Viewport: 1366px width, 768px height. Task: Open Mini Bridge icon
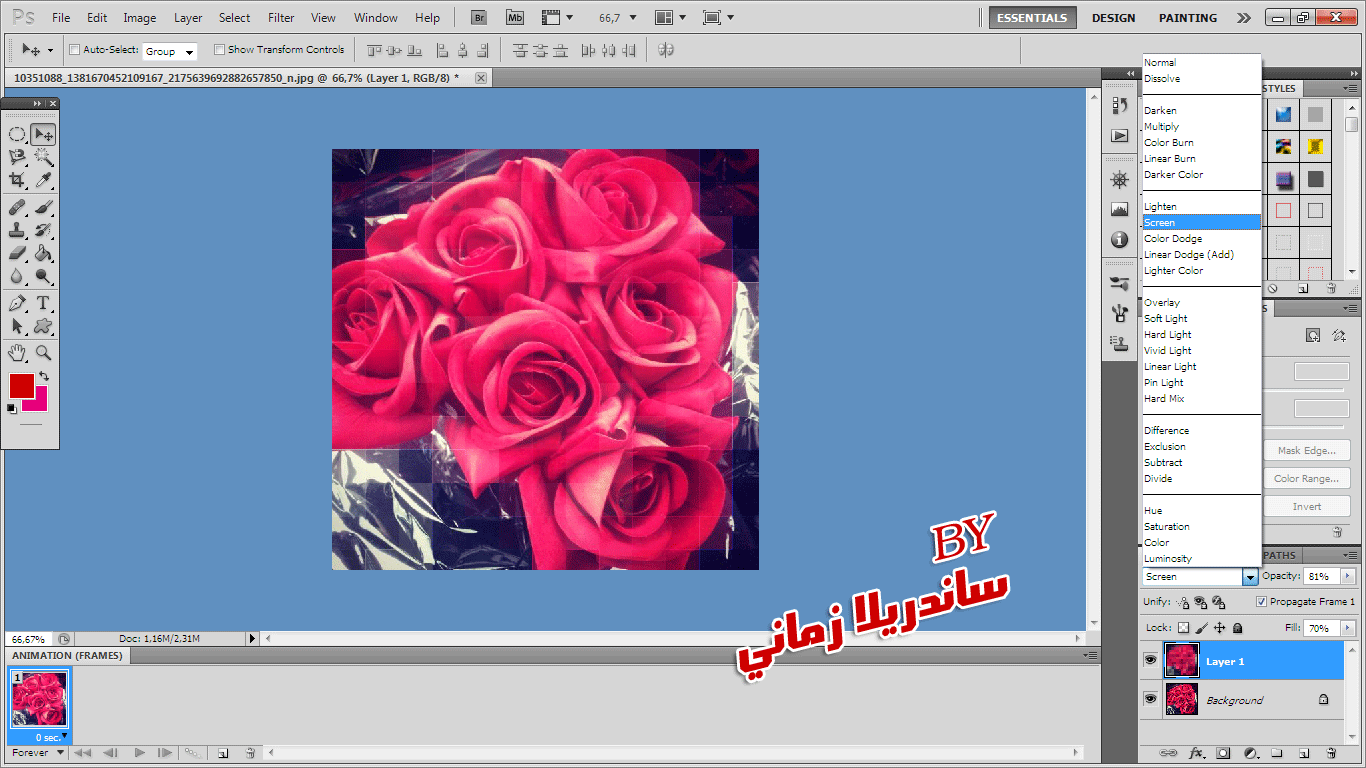[515, 17]
